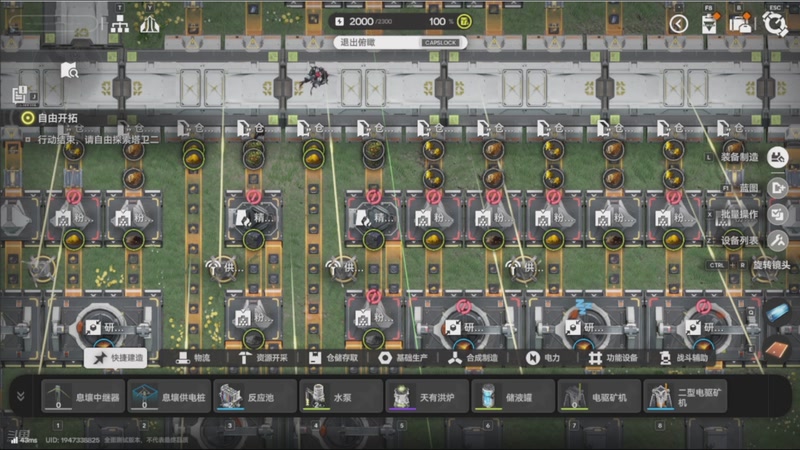Select the yellow 自由开拓 quest marker
The height and width of the screenshot is (450, 800).
tap(28, 118)
